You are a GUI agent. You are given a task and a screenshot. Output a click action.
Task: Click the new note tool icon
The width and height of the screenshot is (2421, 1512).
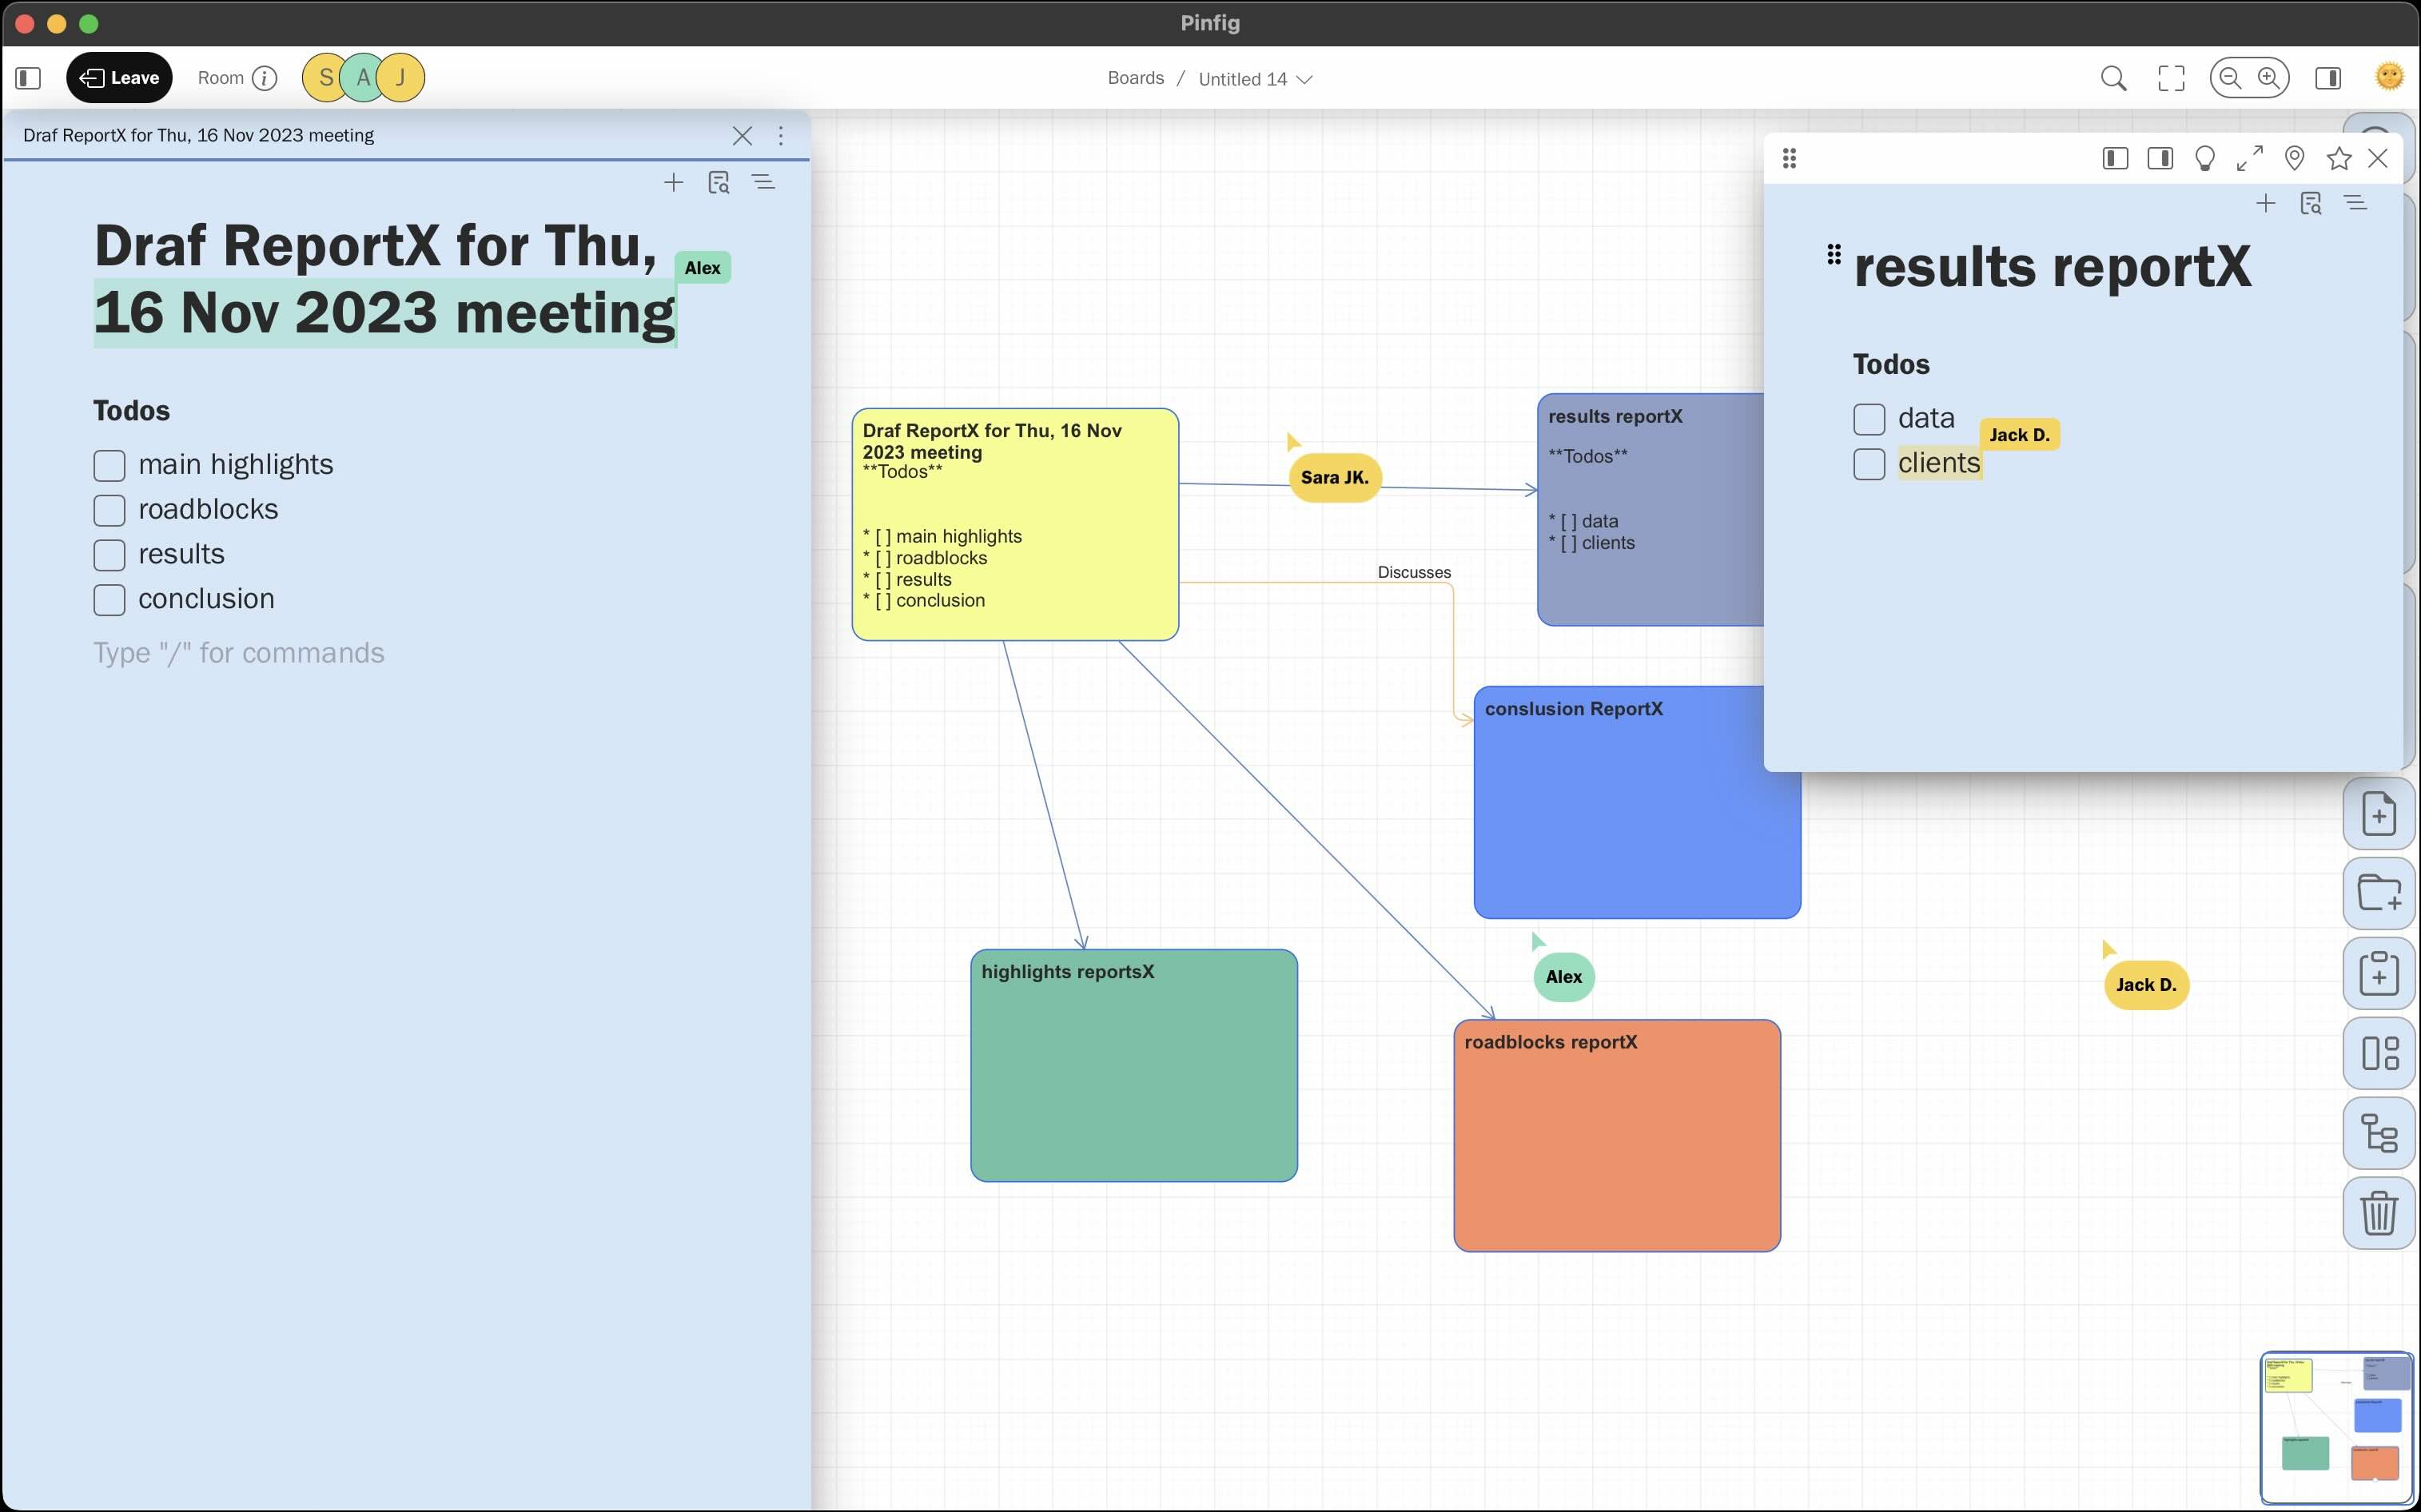pos(2378,813)
